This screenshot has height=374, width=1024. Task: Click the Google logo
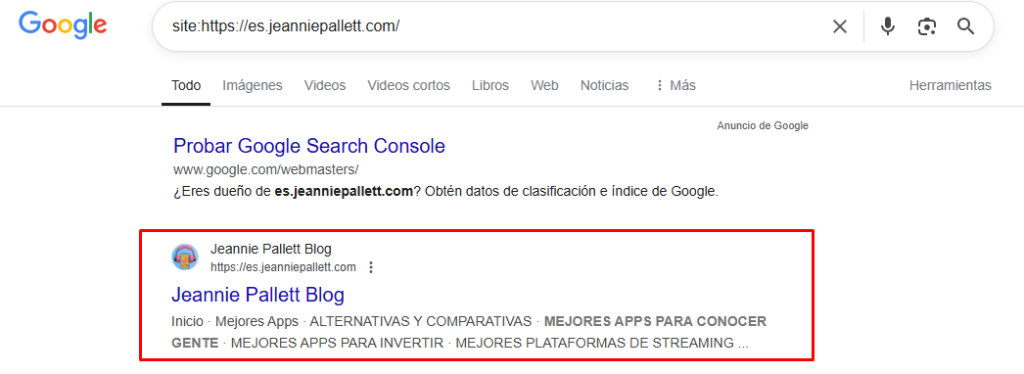[63, 25]
